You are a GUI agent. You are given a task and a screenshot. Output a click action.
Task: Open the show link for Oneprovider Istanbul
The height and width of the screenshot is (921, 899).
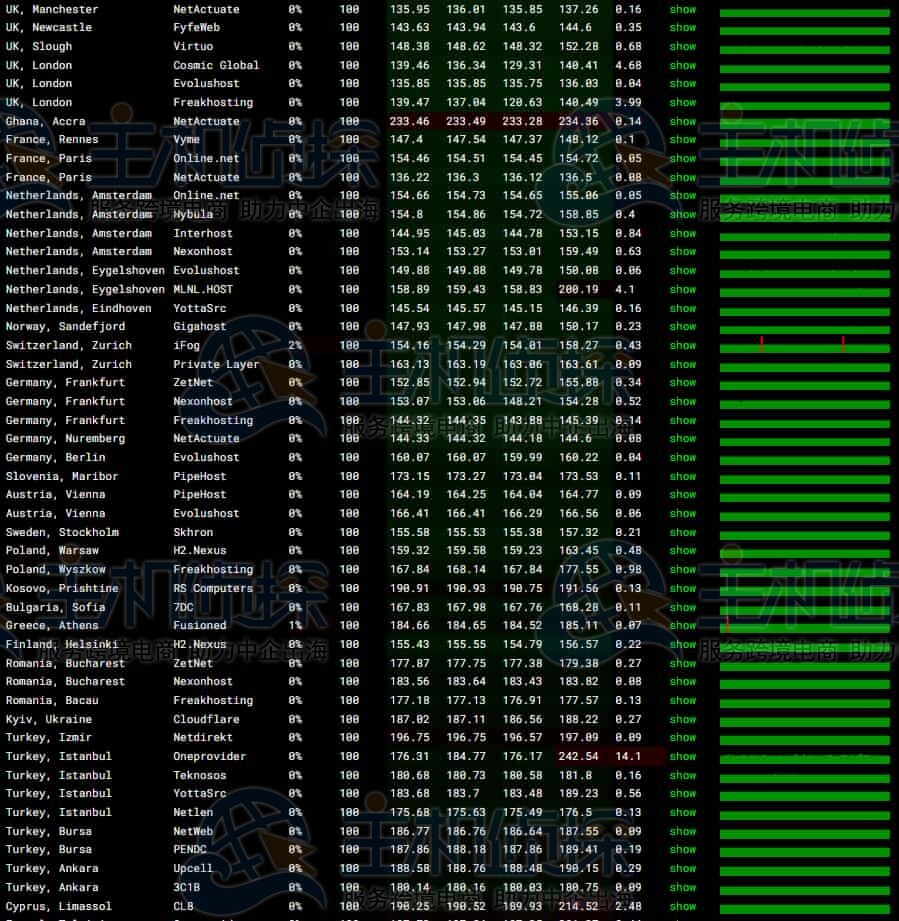pyautogui.click(x=682, y=757)
